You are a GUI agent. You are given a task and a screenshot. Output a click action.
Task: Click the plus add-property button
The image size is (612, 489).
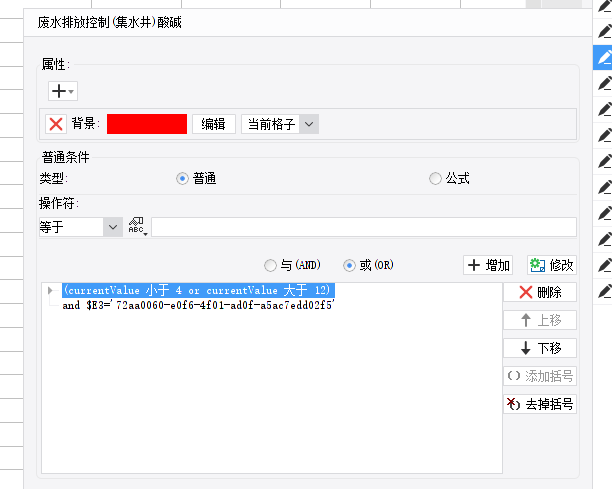click(62, 91)
